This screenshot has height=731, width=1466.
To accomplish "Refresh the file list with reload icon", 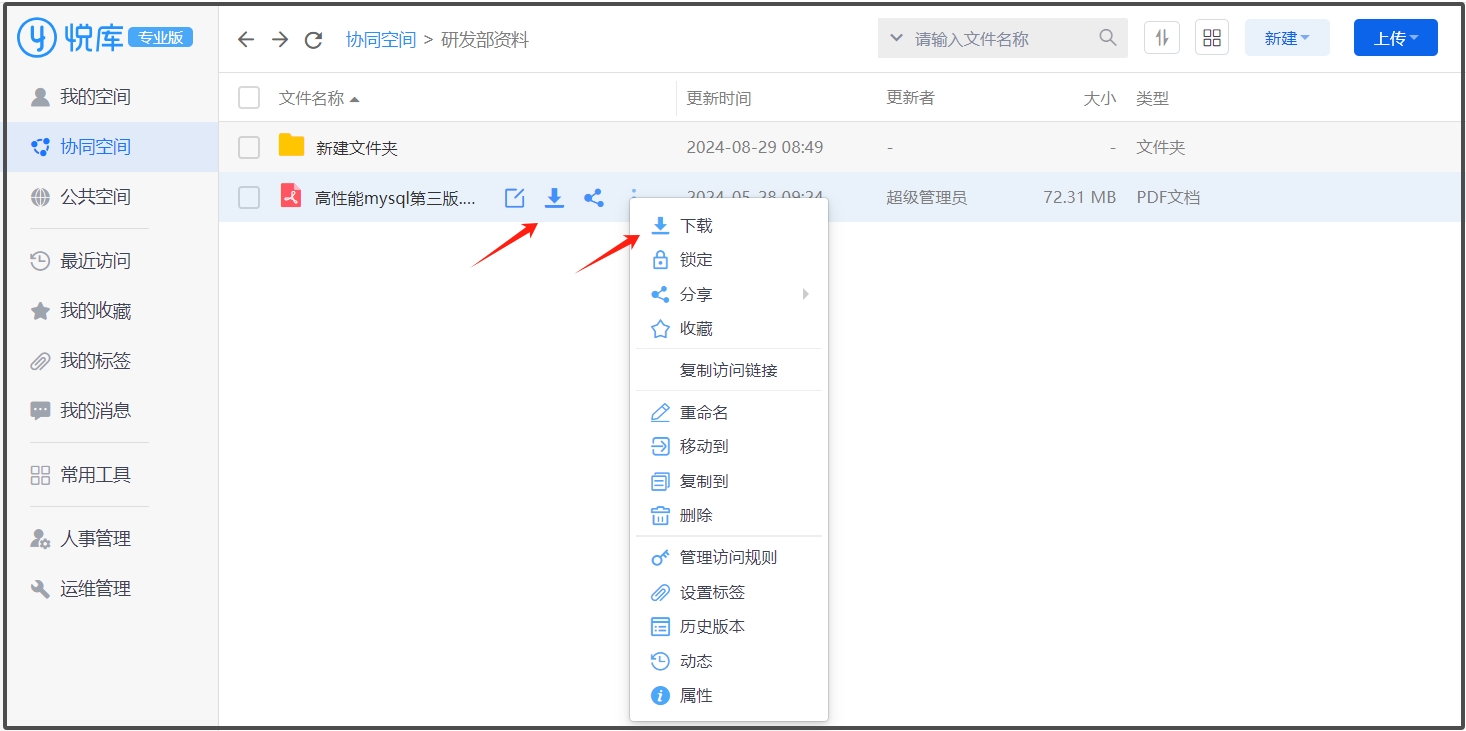I will (313, 40).
